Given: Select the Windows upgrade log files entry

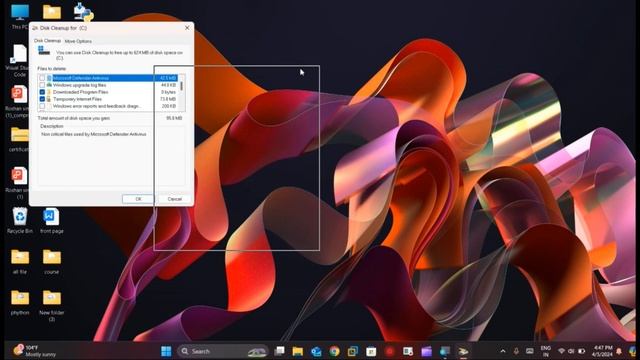Looking at the screenshot, I should 80,85.
